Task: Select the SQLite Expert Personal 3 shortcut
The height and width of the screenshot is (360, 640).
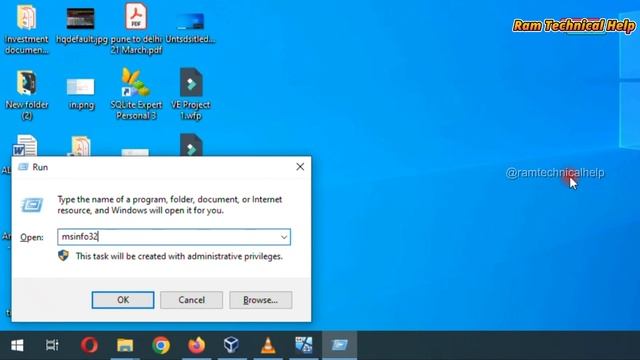Action: (136, 94)
